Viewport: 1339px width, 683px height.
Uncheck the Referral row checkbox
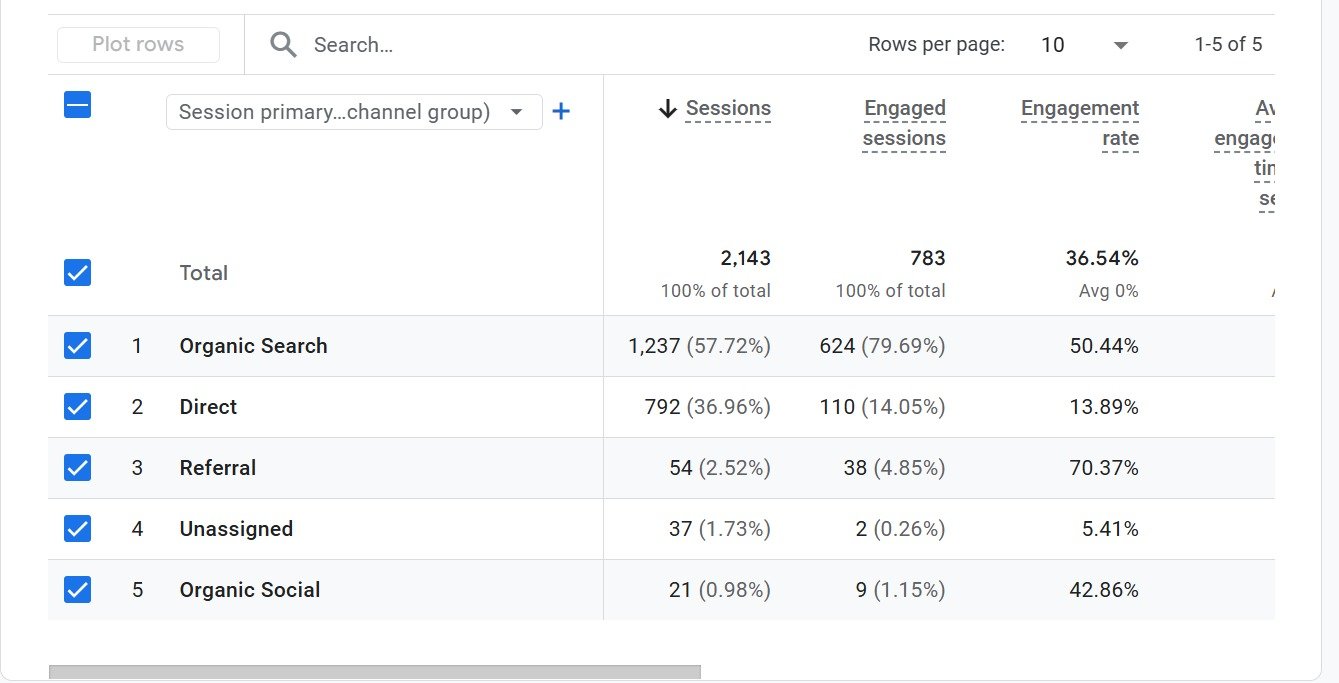pyautogui.click(x=77, y=468)
